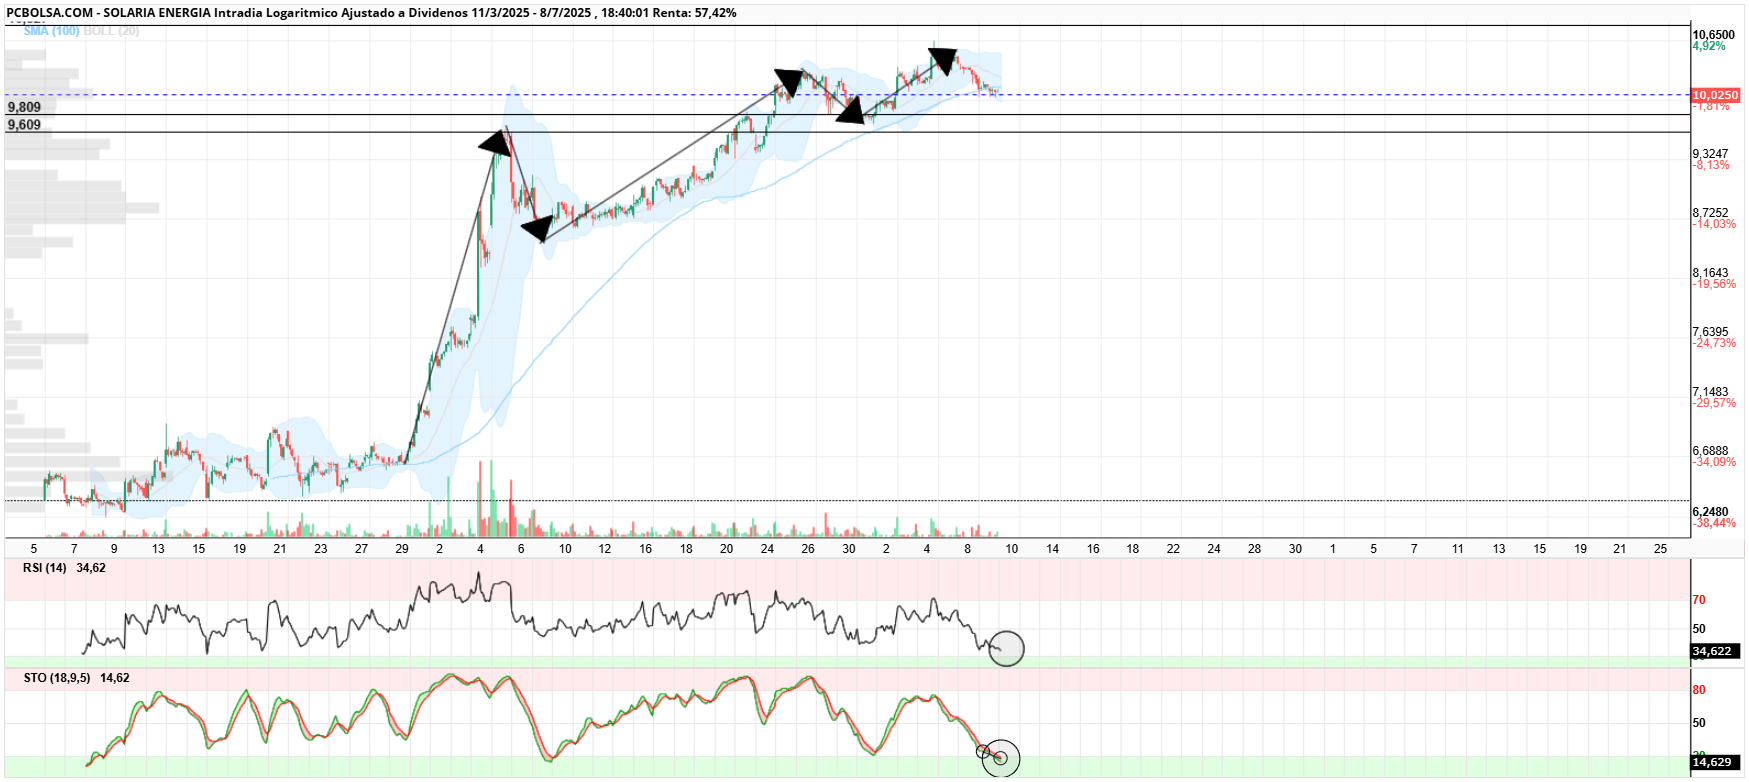This screenshot has height=782, width=1749.
Task: Click date label 27 on time axis
Action: pyautogui.click(x=361, y=549)
